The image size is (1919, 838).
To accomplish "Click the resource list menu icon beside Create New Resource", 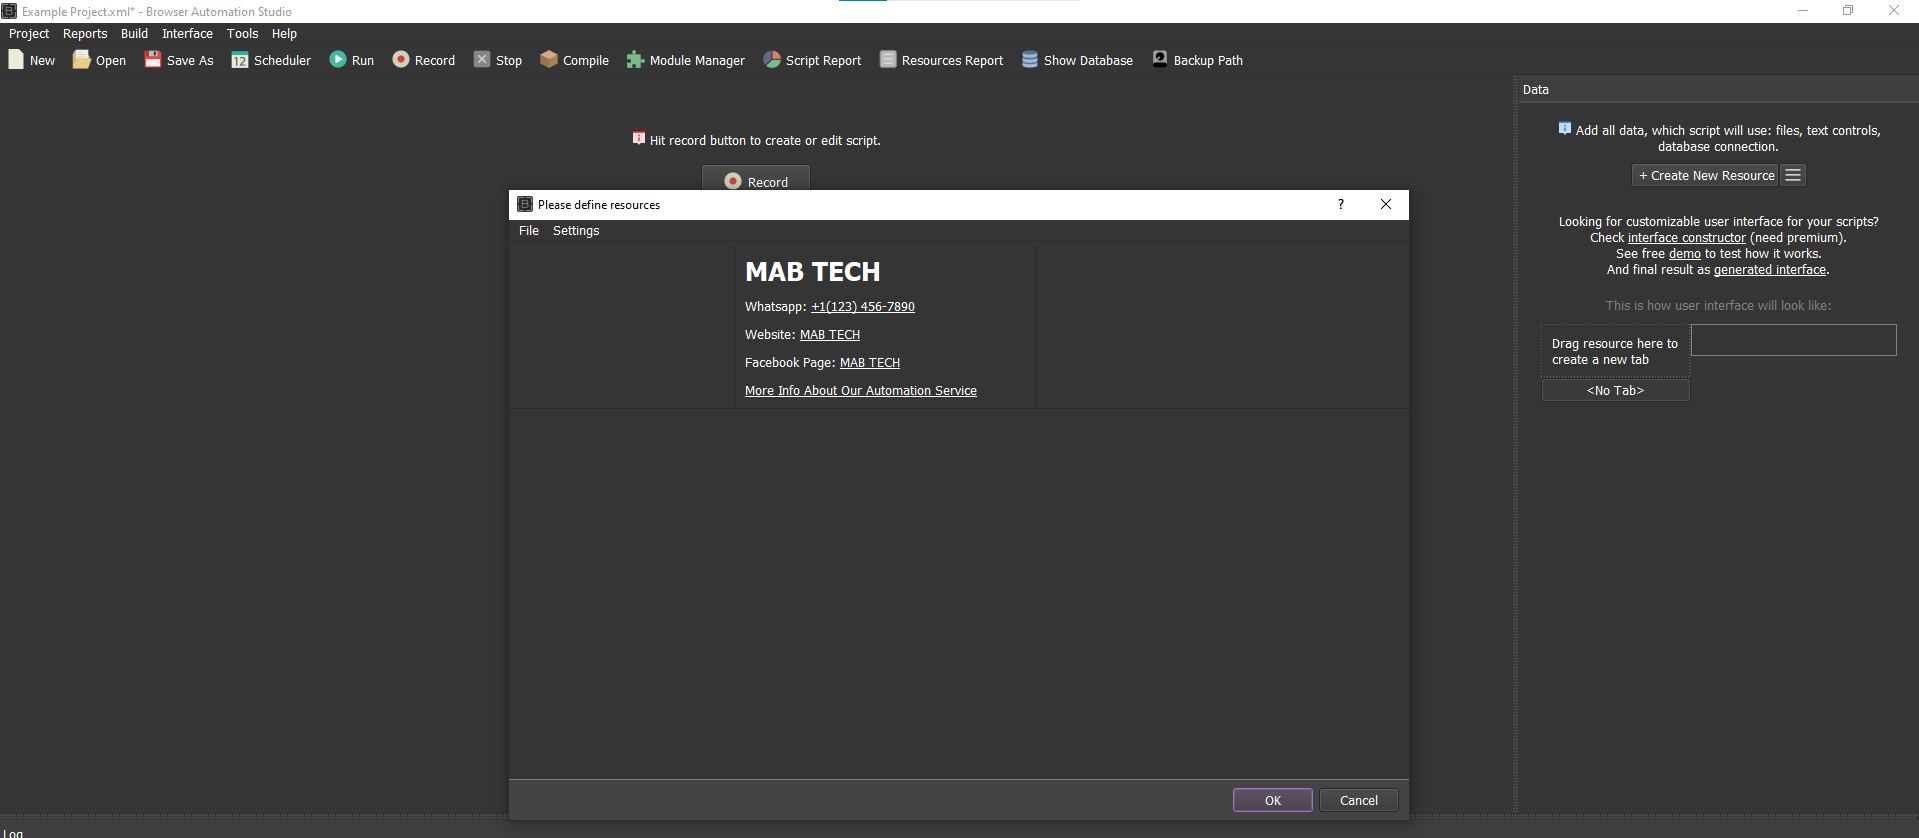I will pos(1793,175).
